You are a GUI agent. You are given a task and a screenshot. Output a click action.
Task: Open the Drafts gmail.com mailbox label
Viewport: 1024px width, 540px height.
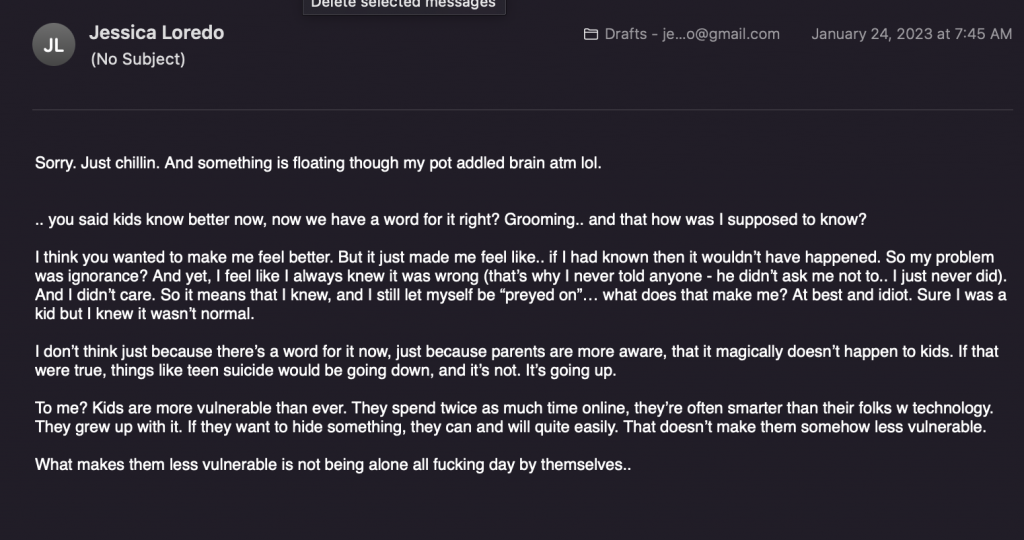[691, 34]
